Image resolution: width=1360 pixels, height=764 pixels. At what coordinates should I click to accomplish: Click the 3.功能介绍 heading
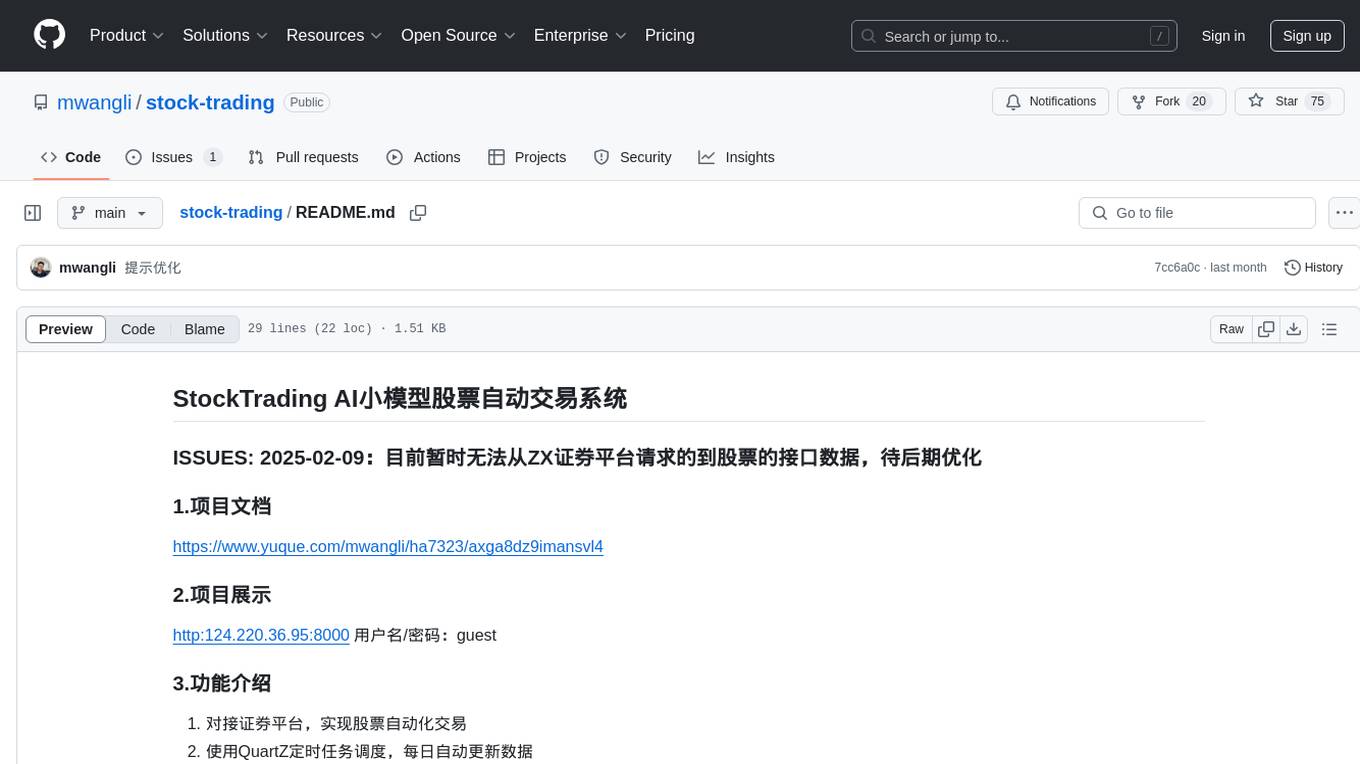pos(222,684)
